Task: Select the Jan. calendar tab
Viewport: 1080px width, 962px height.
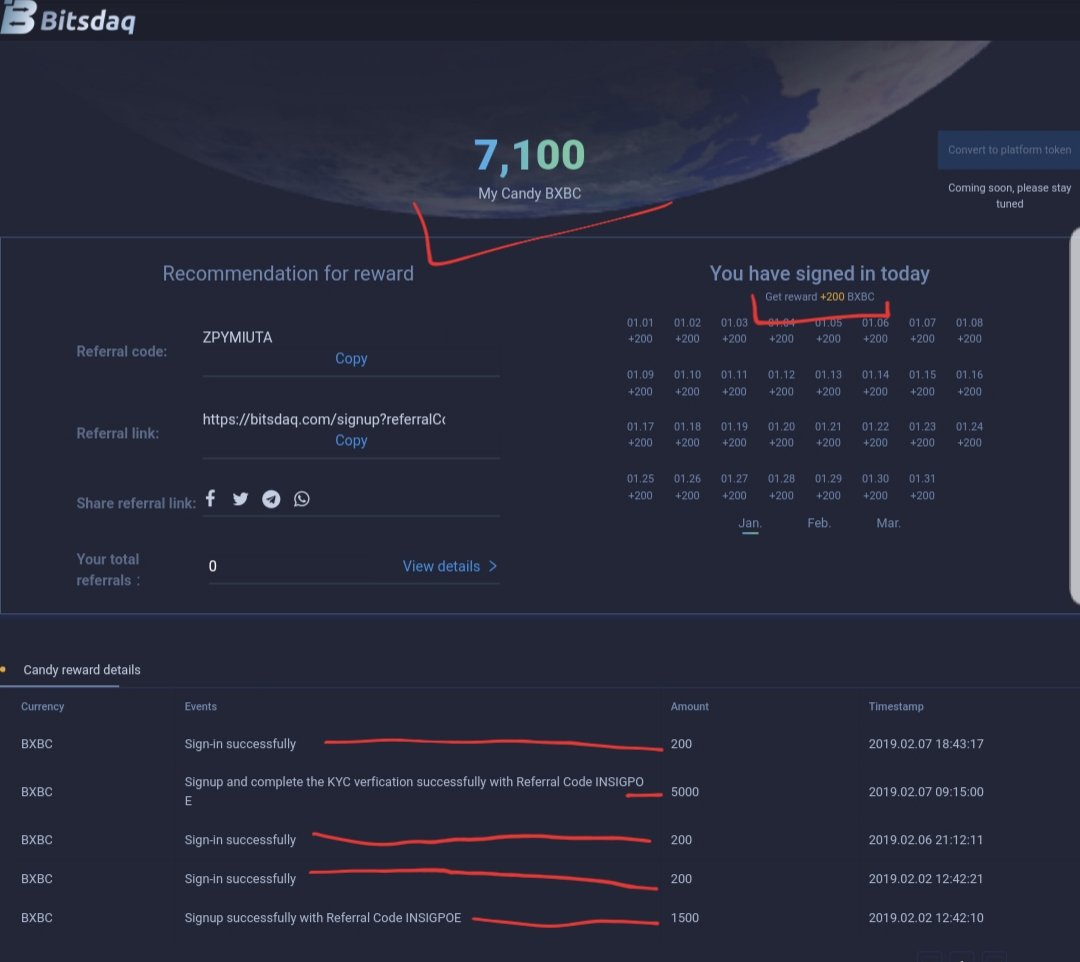Action: pyautogui.click(x=750, y=523)
